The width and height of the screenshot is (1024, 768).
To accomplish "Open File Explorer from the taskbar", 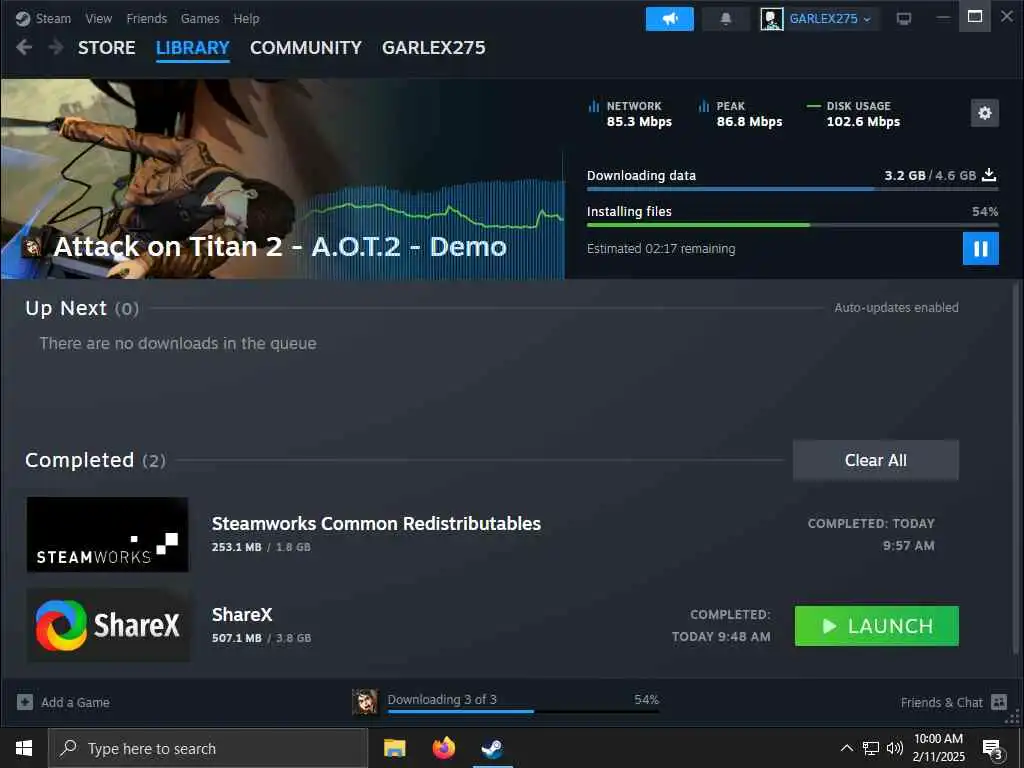I will point(394,748).
